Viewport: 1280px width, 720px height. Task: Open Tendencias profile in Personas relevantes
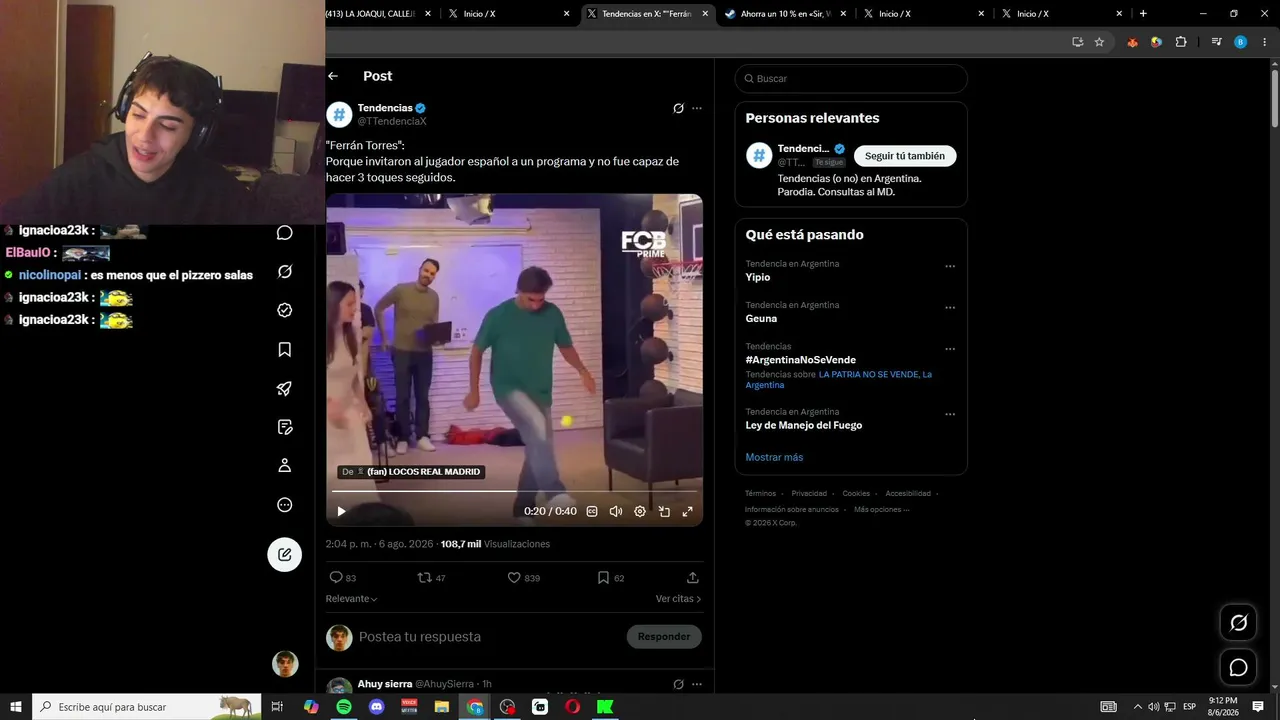pyautogui.click(x=803, y=149)
